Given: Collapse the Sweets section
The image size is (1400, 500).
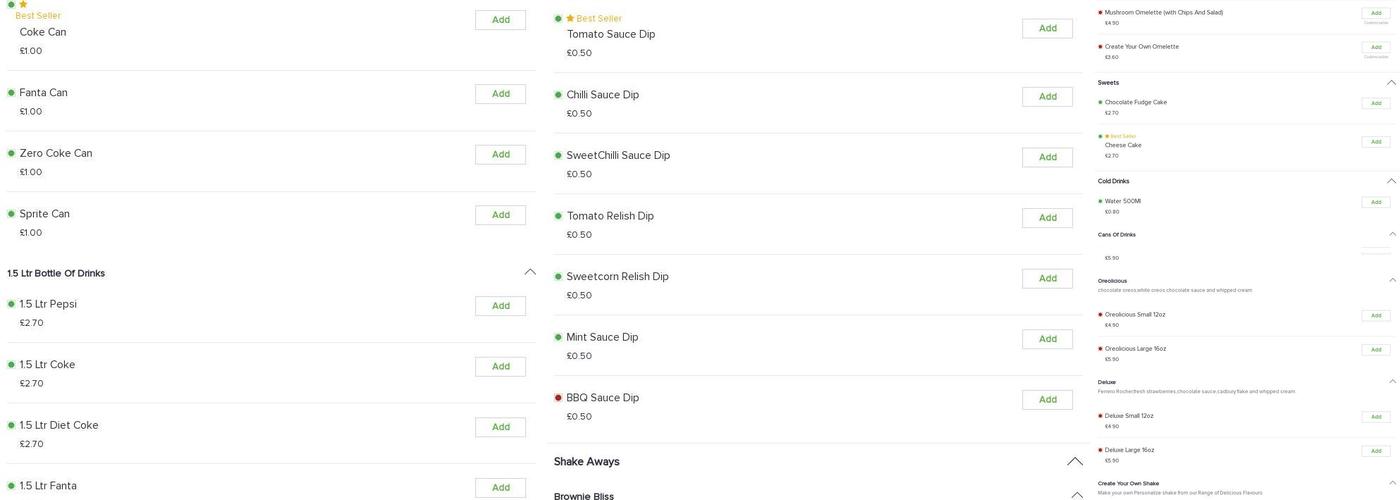Looking at the screenshot, I should pos(1391,82).
